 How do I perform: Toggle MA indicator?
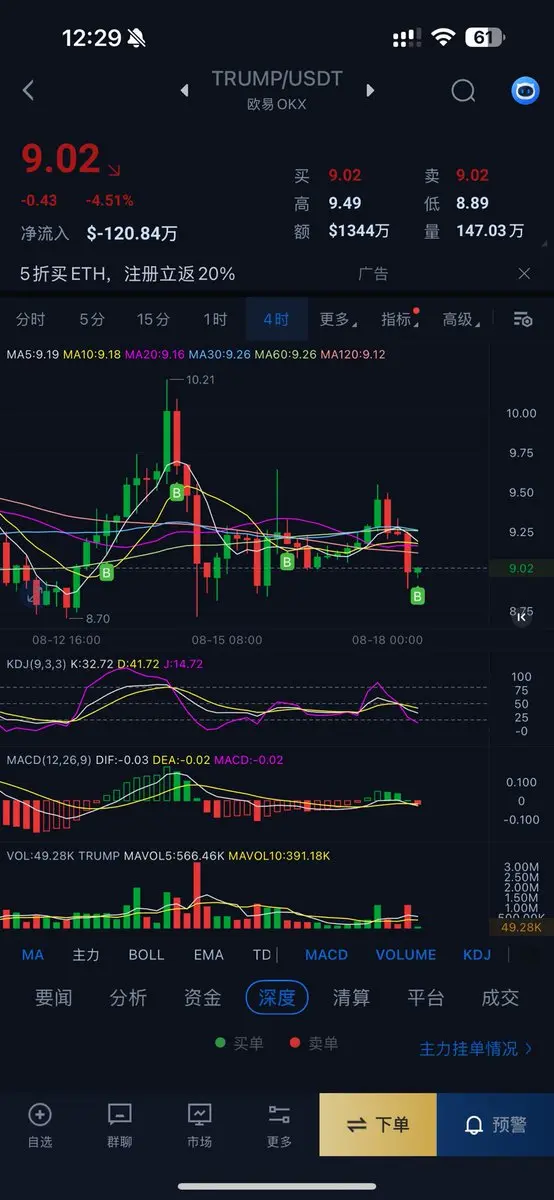(33, 954)
